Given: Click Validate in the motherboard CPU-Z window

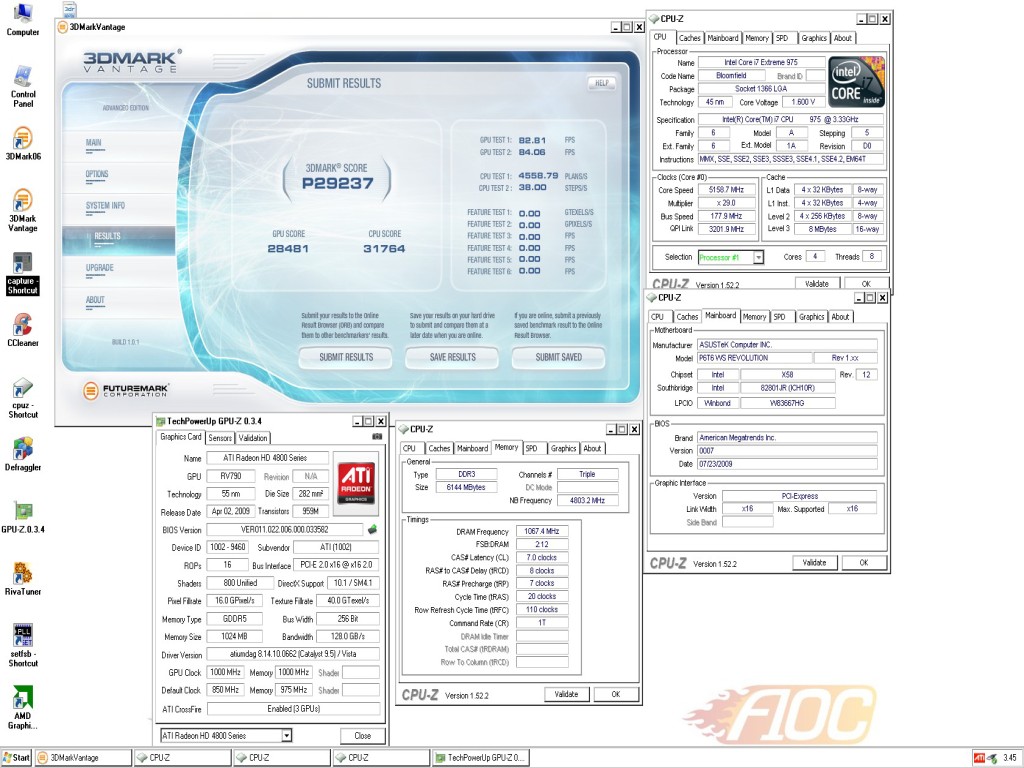Looking at the screenshot, I should point(814,563).
